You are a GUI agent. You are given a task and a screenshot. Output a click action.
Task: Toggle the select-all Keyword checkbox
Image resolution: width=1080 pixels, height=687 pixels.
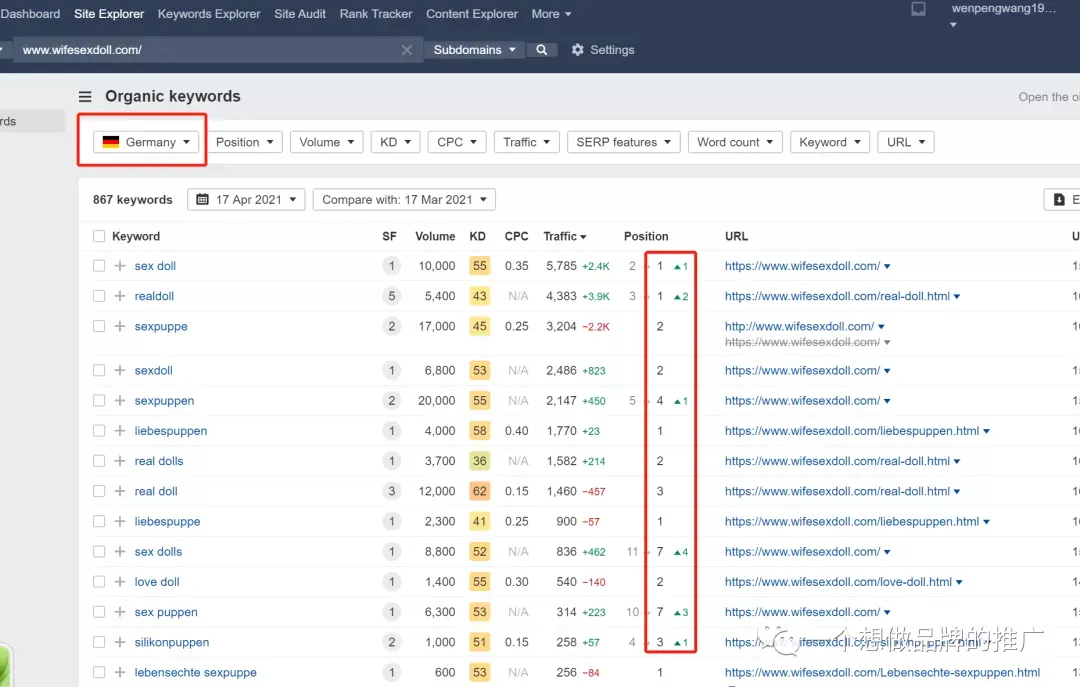(99, 236)
